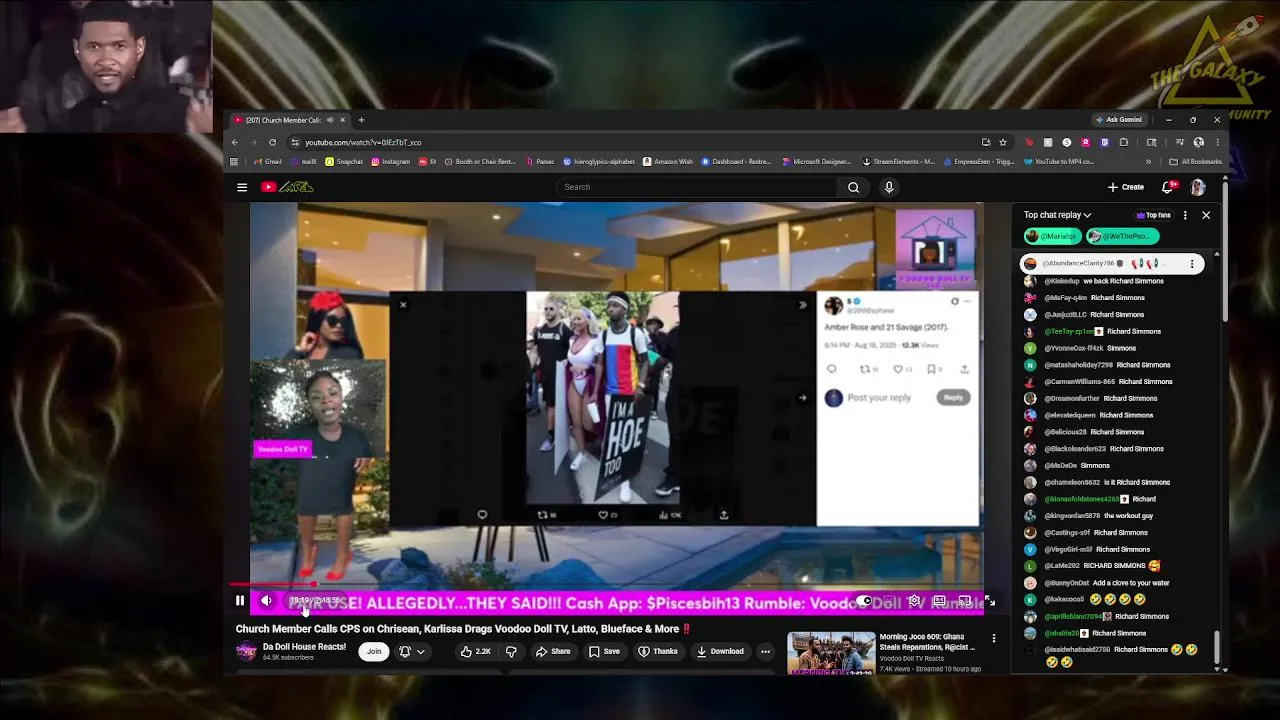1280x720 pixels.
Task: Open options menu for Morning Joce video
Action: pos(994,638)
